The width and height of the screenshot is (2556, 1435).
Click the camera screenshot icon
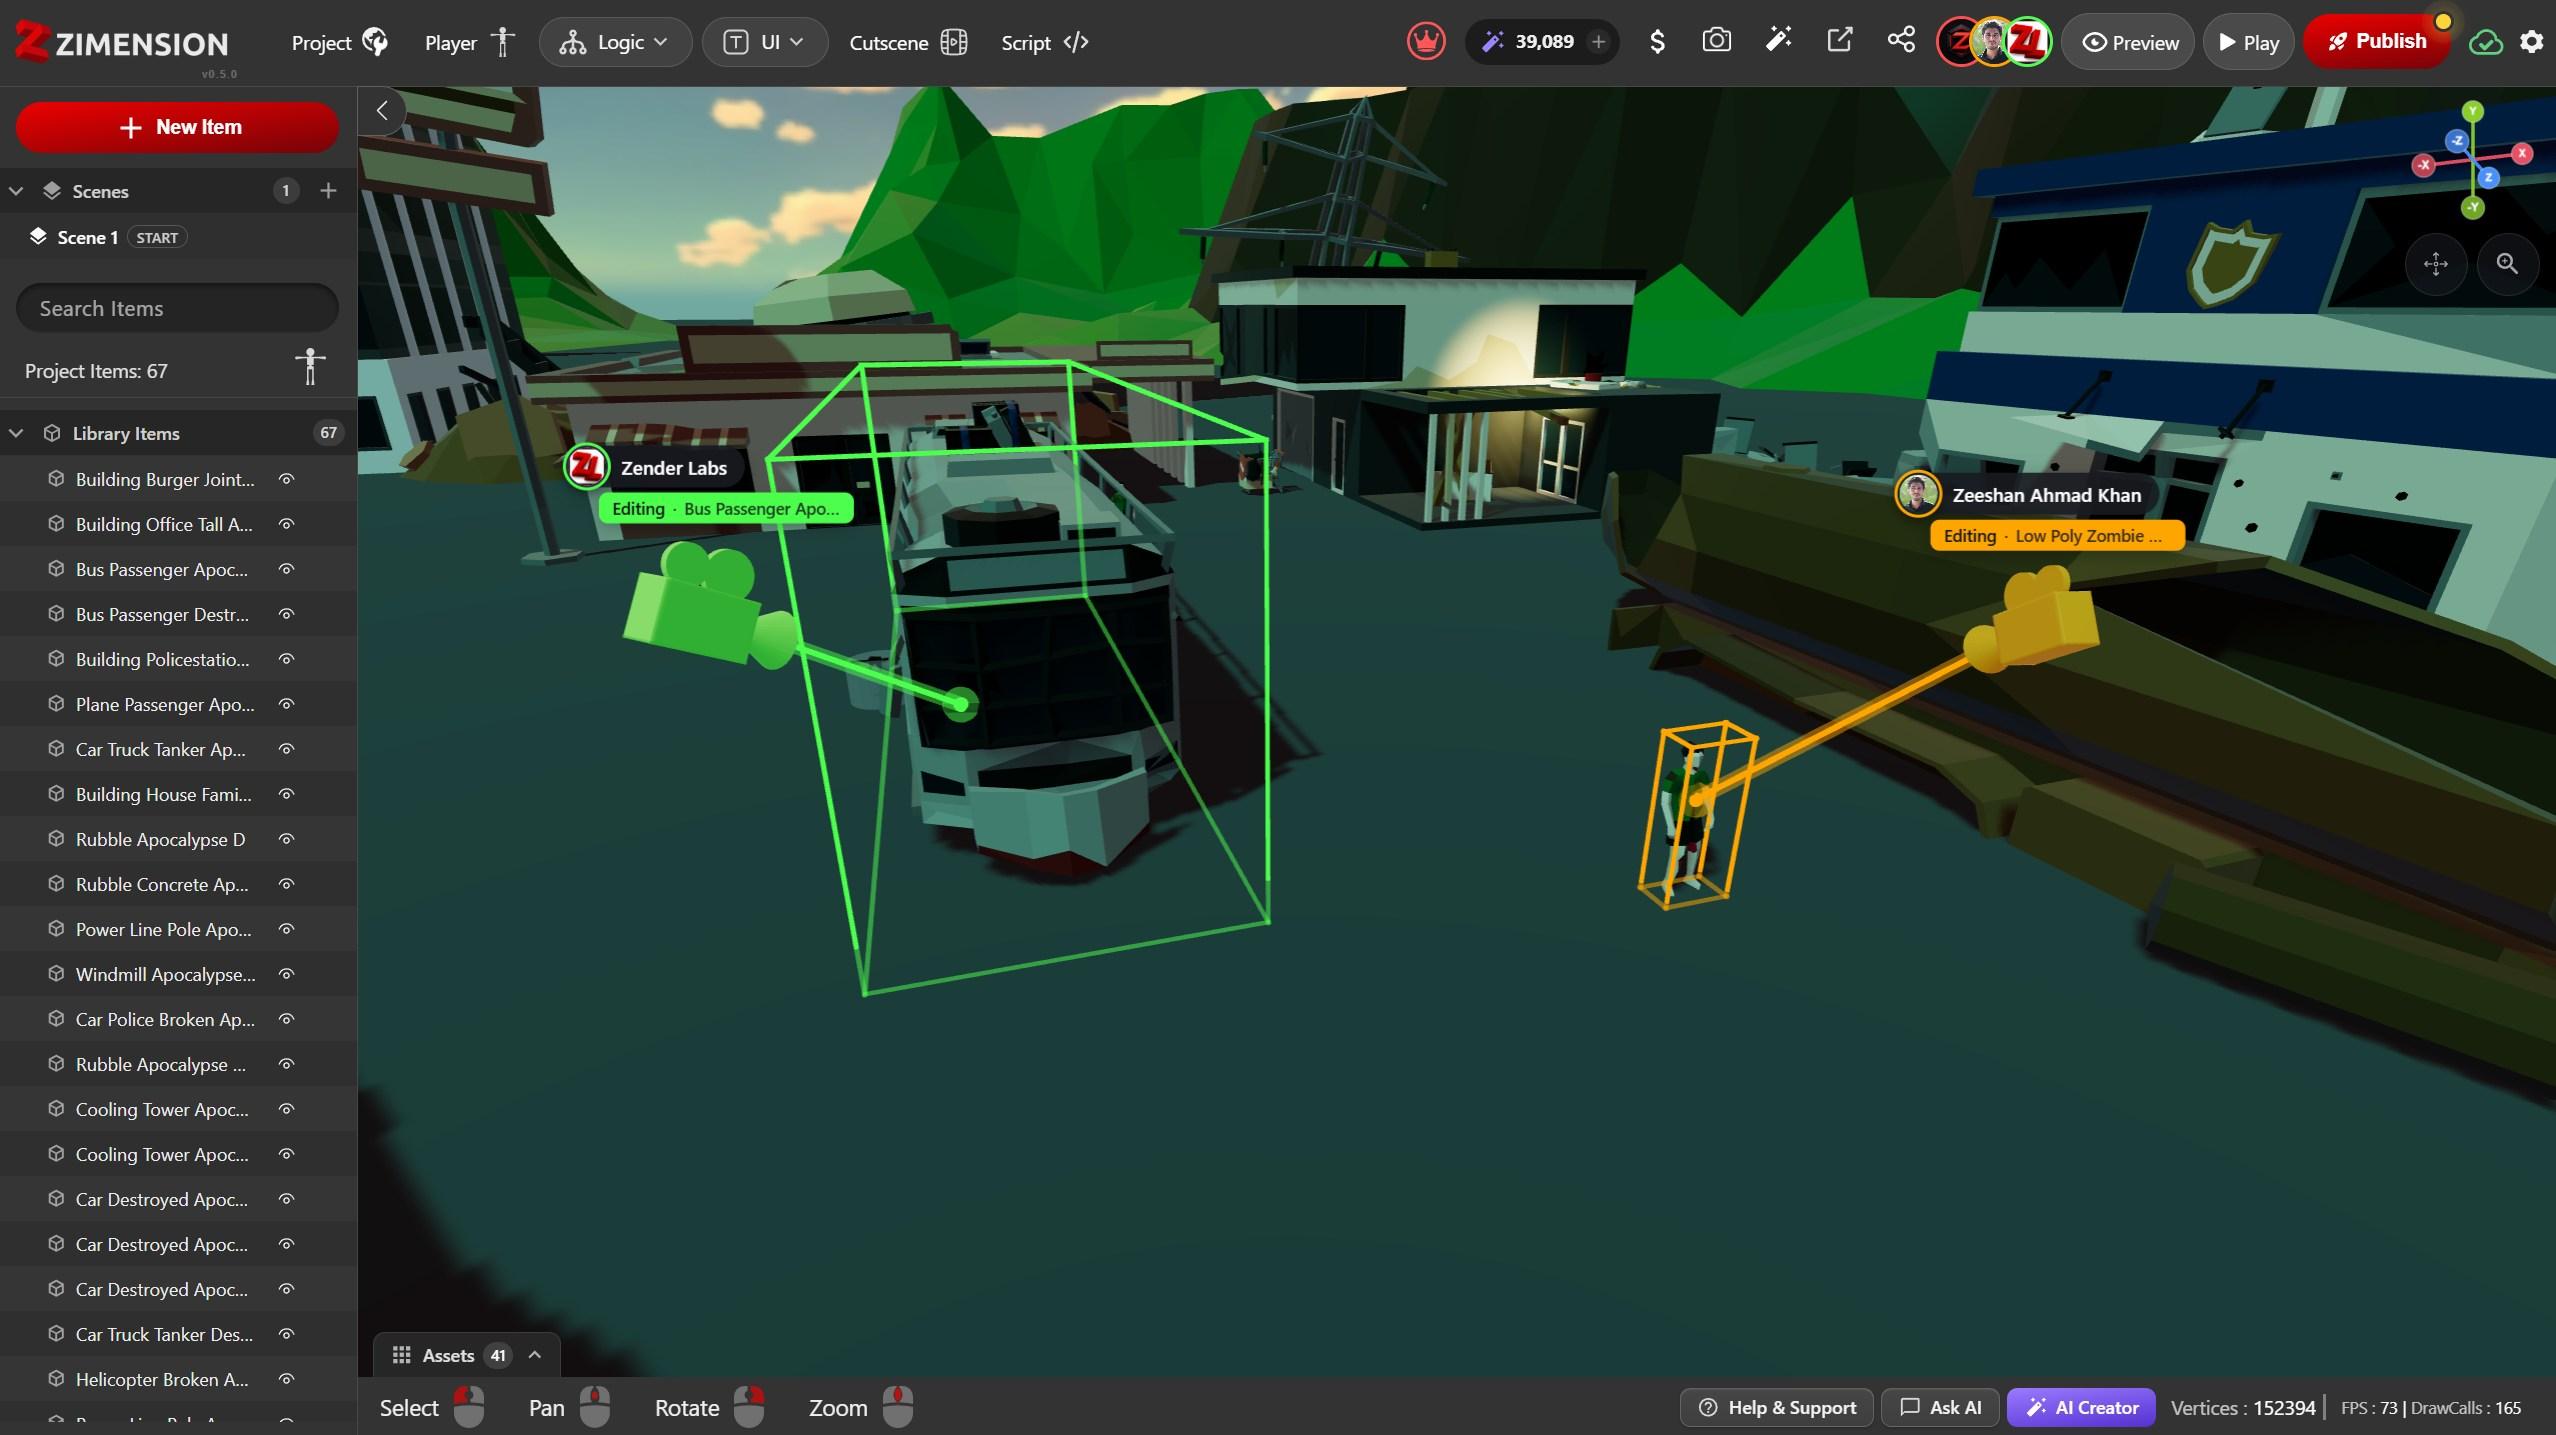[x=1716, y=41]
